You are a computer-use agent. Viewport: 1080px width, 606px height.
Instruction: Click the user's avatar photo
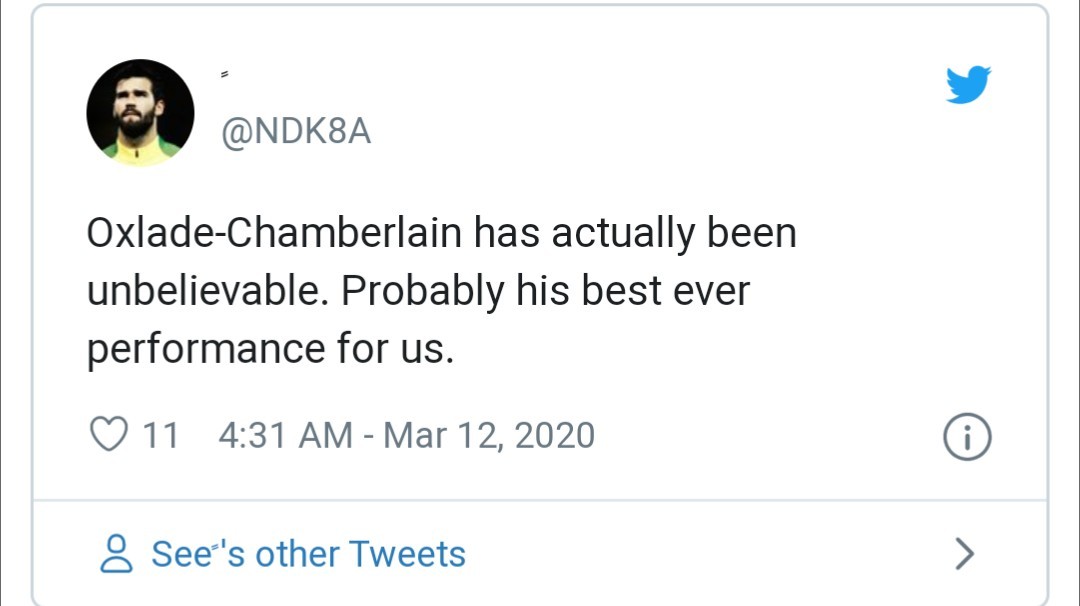click(x=142, y=112)
